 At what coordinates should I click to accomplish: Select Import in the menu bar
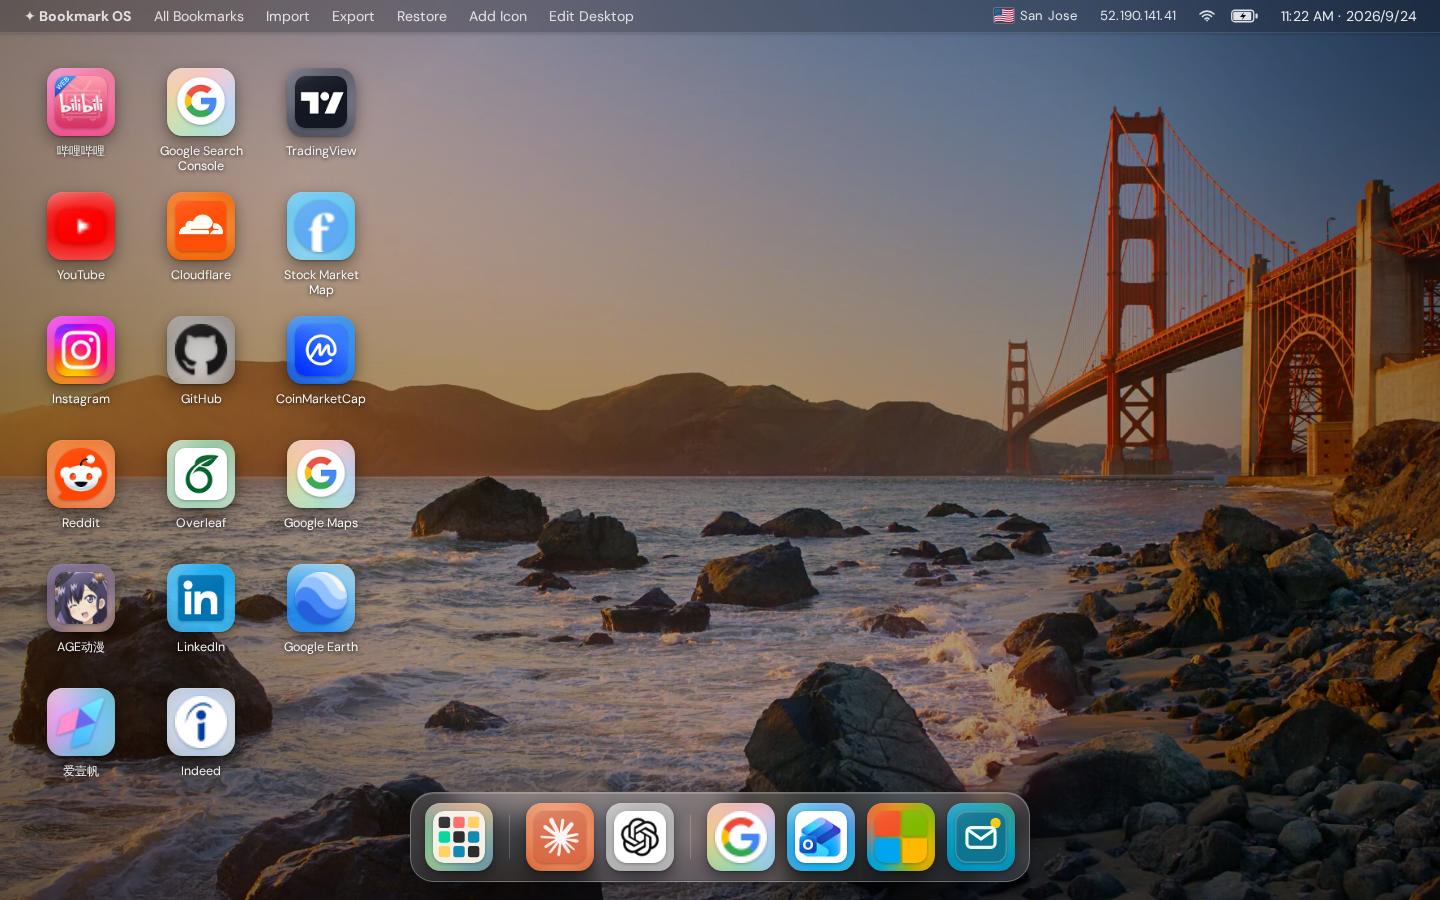pyautogui.click(x=287, y=16)
